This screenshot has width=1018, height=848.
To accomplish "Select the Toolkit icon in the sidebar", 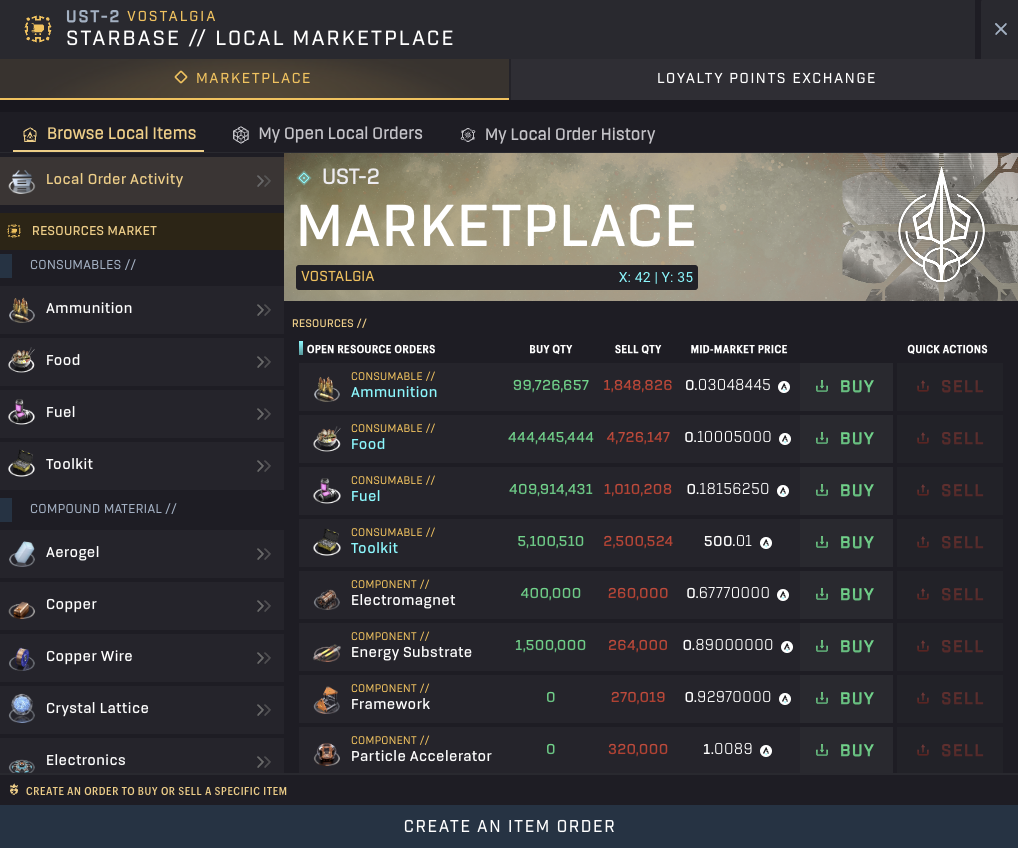I will 22,464.
